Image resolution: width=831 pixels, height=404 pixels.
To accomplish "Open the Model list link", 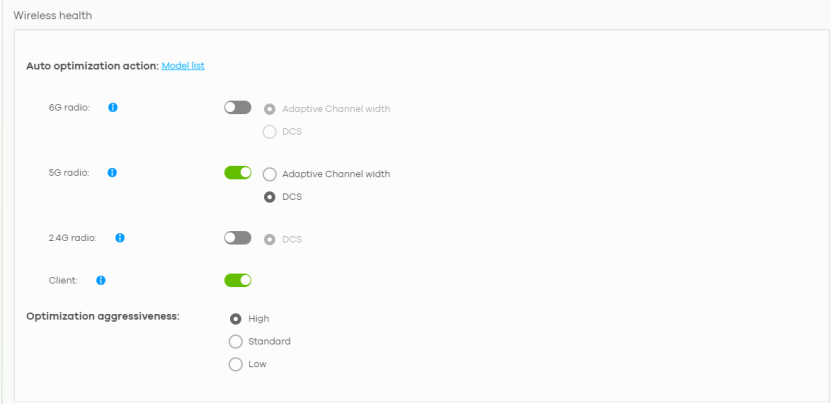I will [183, 66].
